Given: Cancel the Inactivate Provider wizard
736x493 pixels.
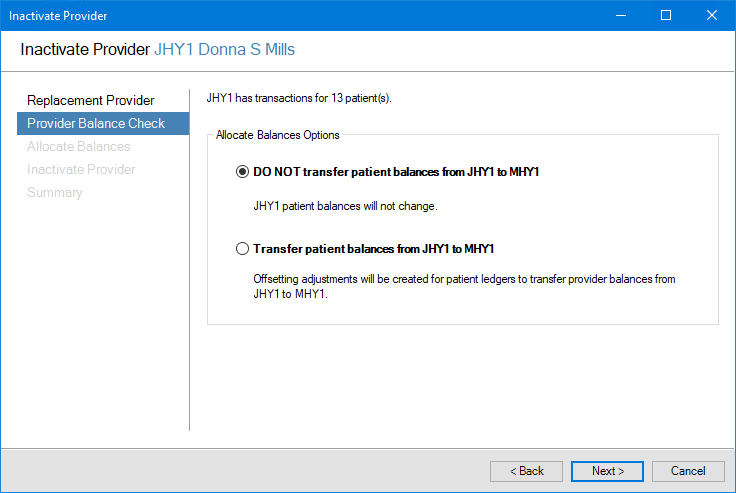Looking at the screenshot, I should (x=688, y=471).
